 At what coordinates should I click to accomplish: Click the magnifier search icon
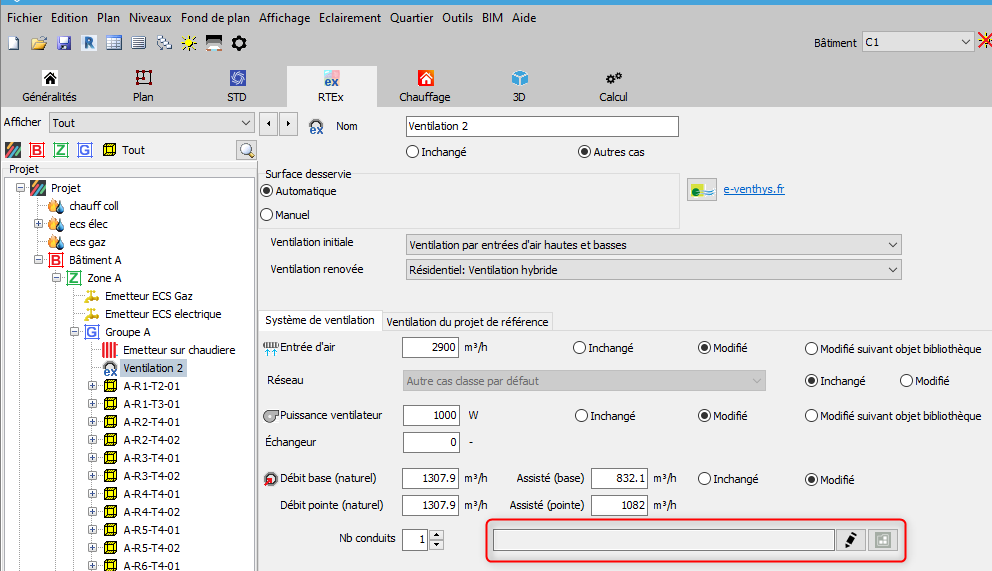pyautogui.click(x=245, y=150)
